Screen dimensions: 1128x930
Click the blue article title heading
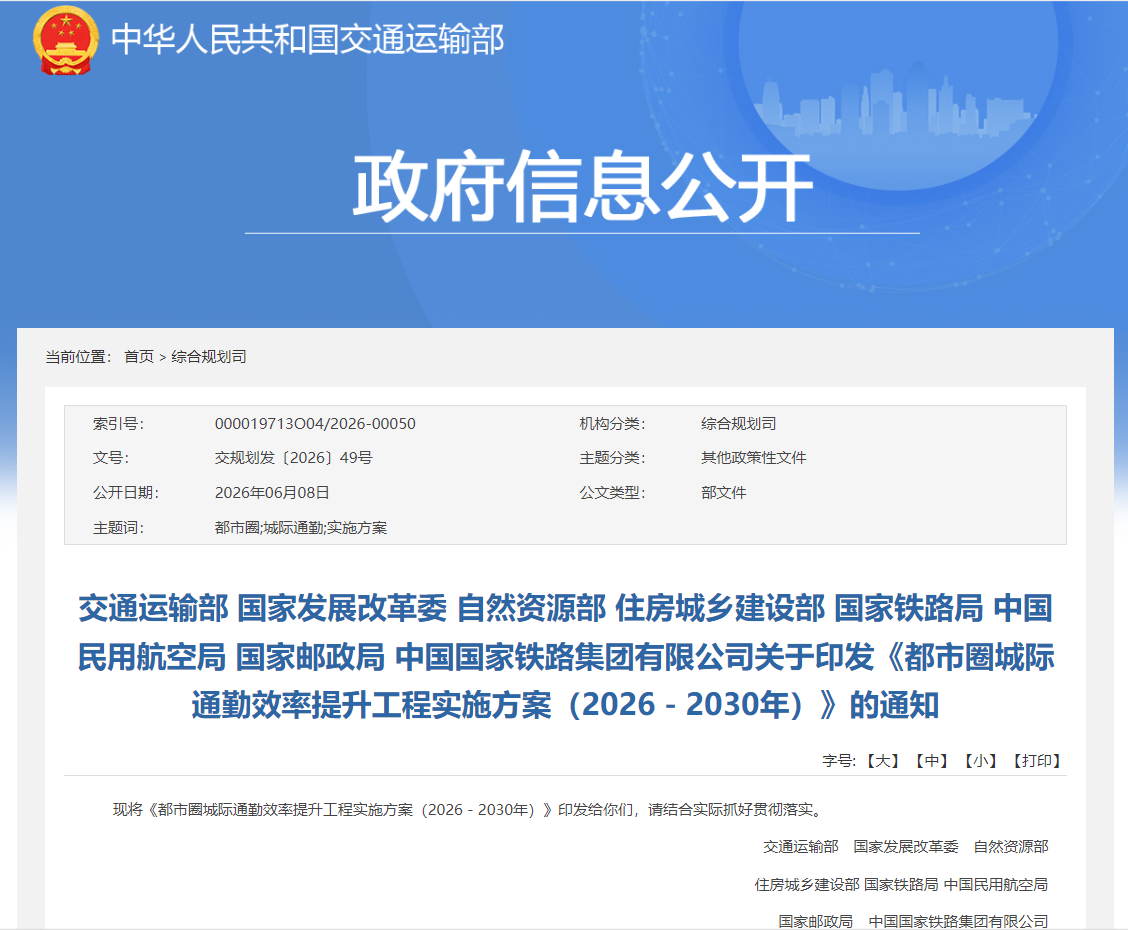coord(565,657)
